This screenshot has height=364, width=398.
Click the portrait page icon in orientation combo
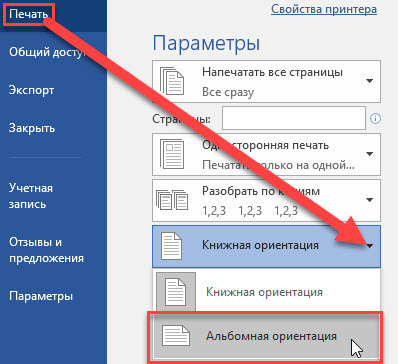[171, 246]
